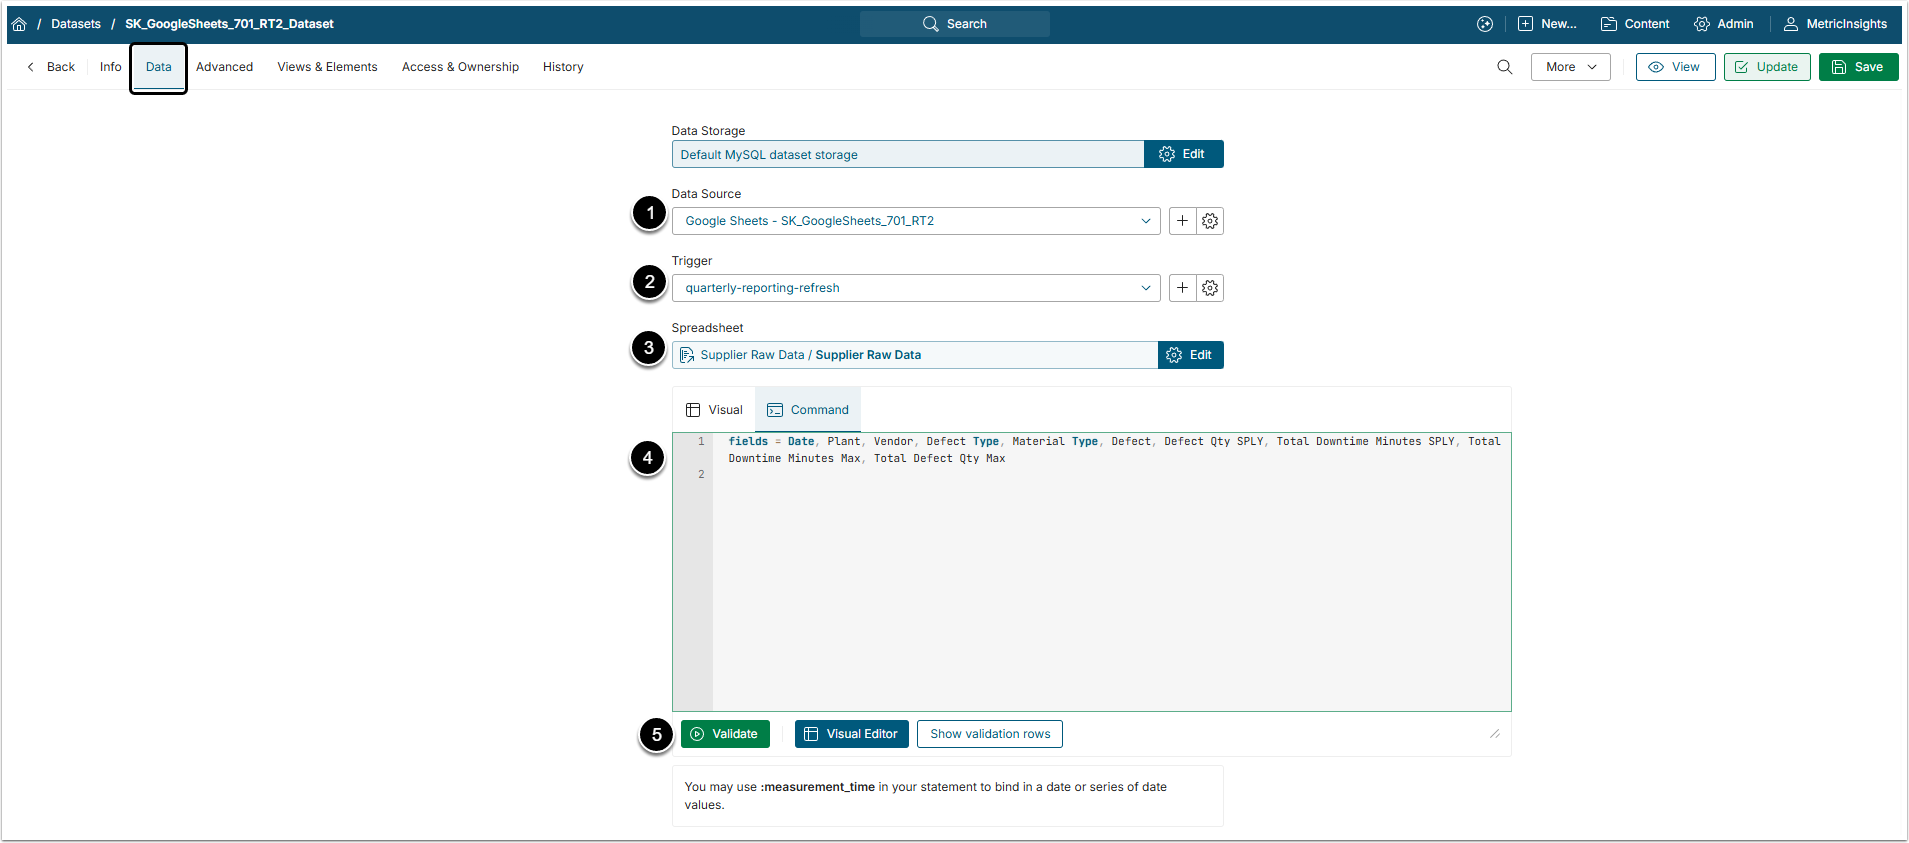
Task: Open the favorites globe icon in top bar
Action: (1485, 24)
